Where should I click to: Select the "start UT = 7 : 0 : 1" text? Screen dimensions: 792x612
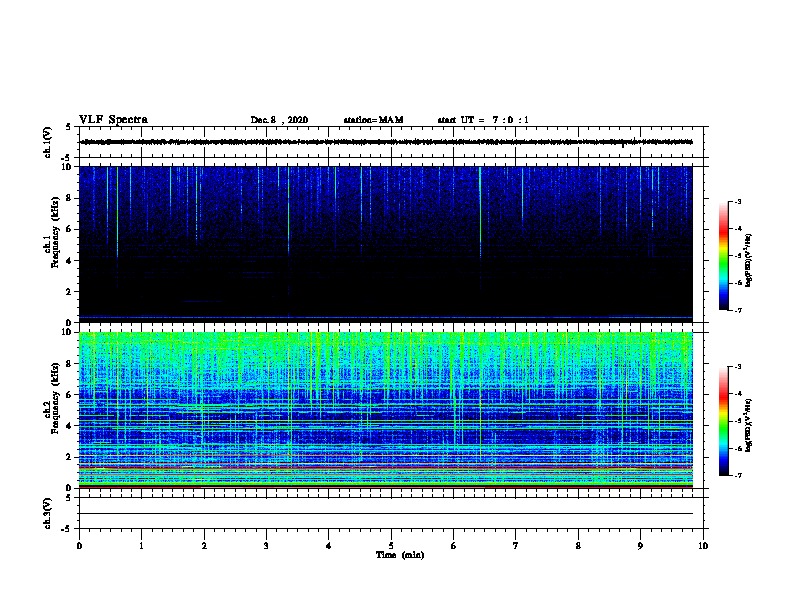[483, 120]
